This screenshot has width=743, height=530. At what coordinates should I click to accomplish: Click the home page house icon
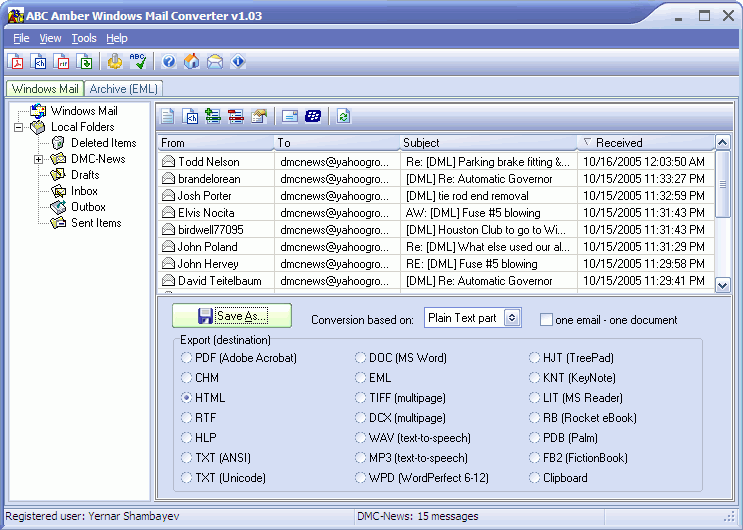click(191, 62)
